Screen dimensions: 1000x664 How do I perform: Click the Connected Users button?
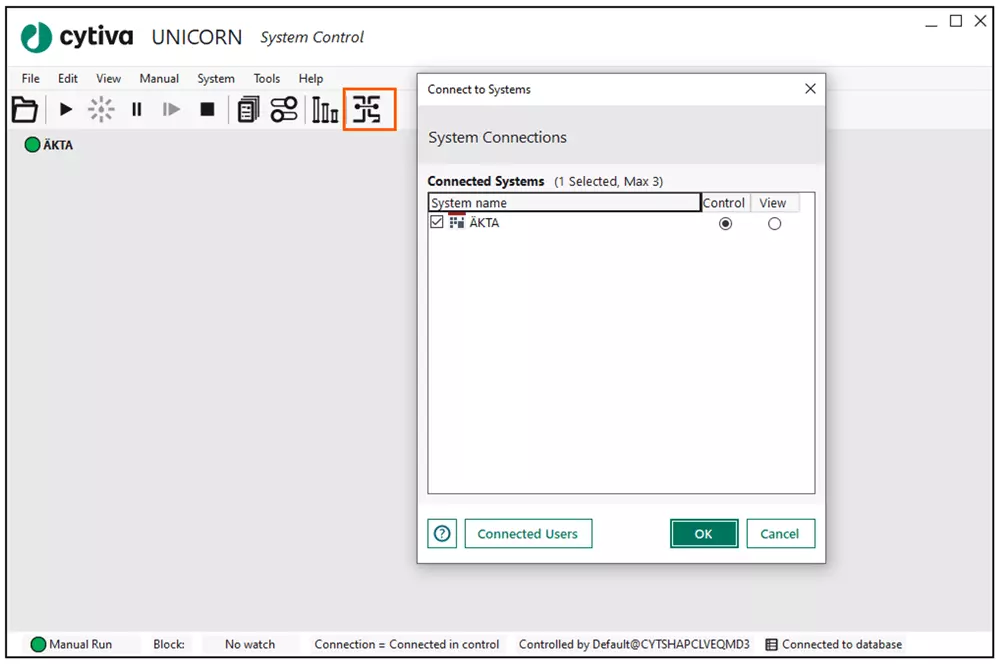pyautogui.click(x=528, y=533)
